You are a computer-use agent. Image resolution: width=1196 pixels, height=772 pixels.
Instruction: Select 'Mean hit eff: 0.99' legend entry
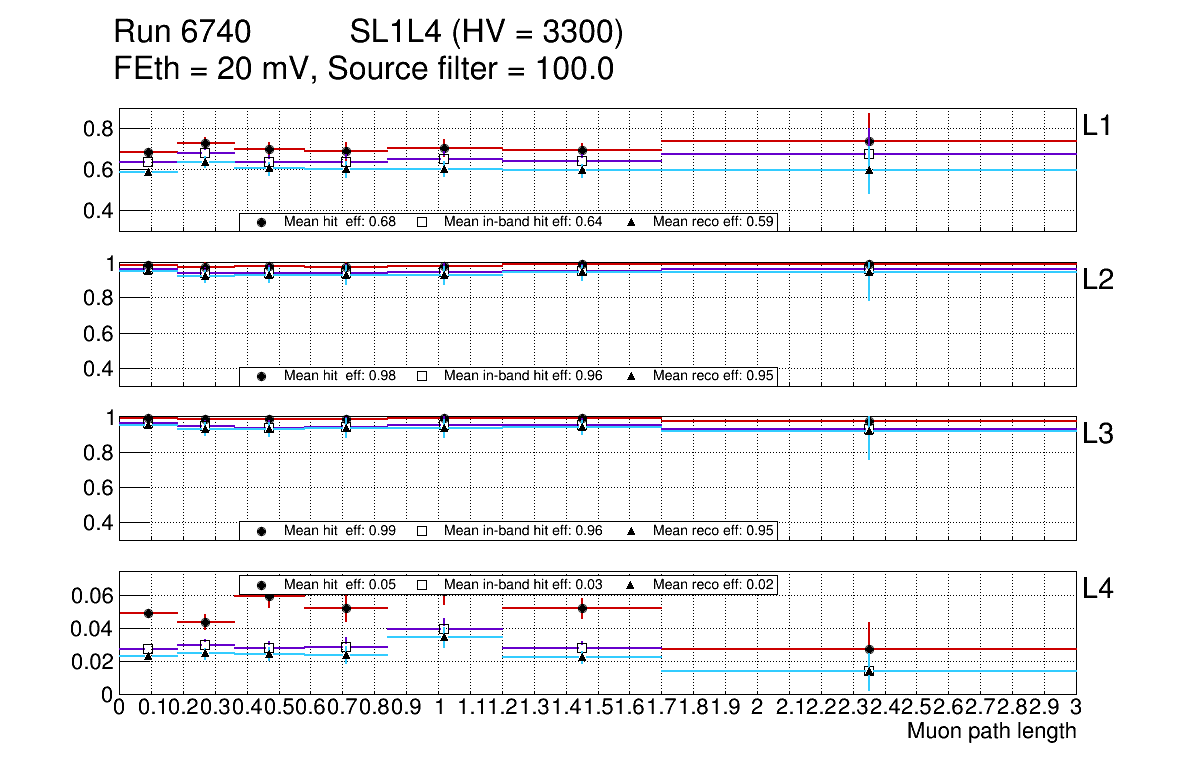pyautogui.click(x=340, y=530)
